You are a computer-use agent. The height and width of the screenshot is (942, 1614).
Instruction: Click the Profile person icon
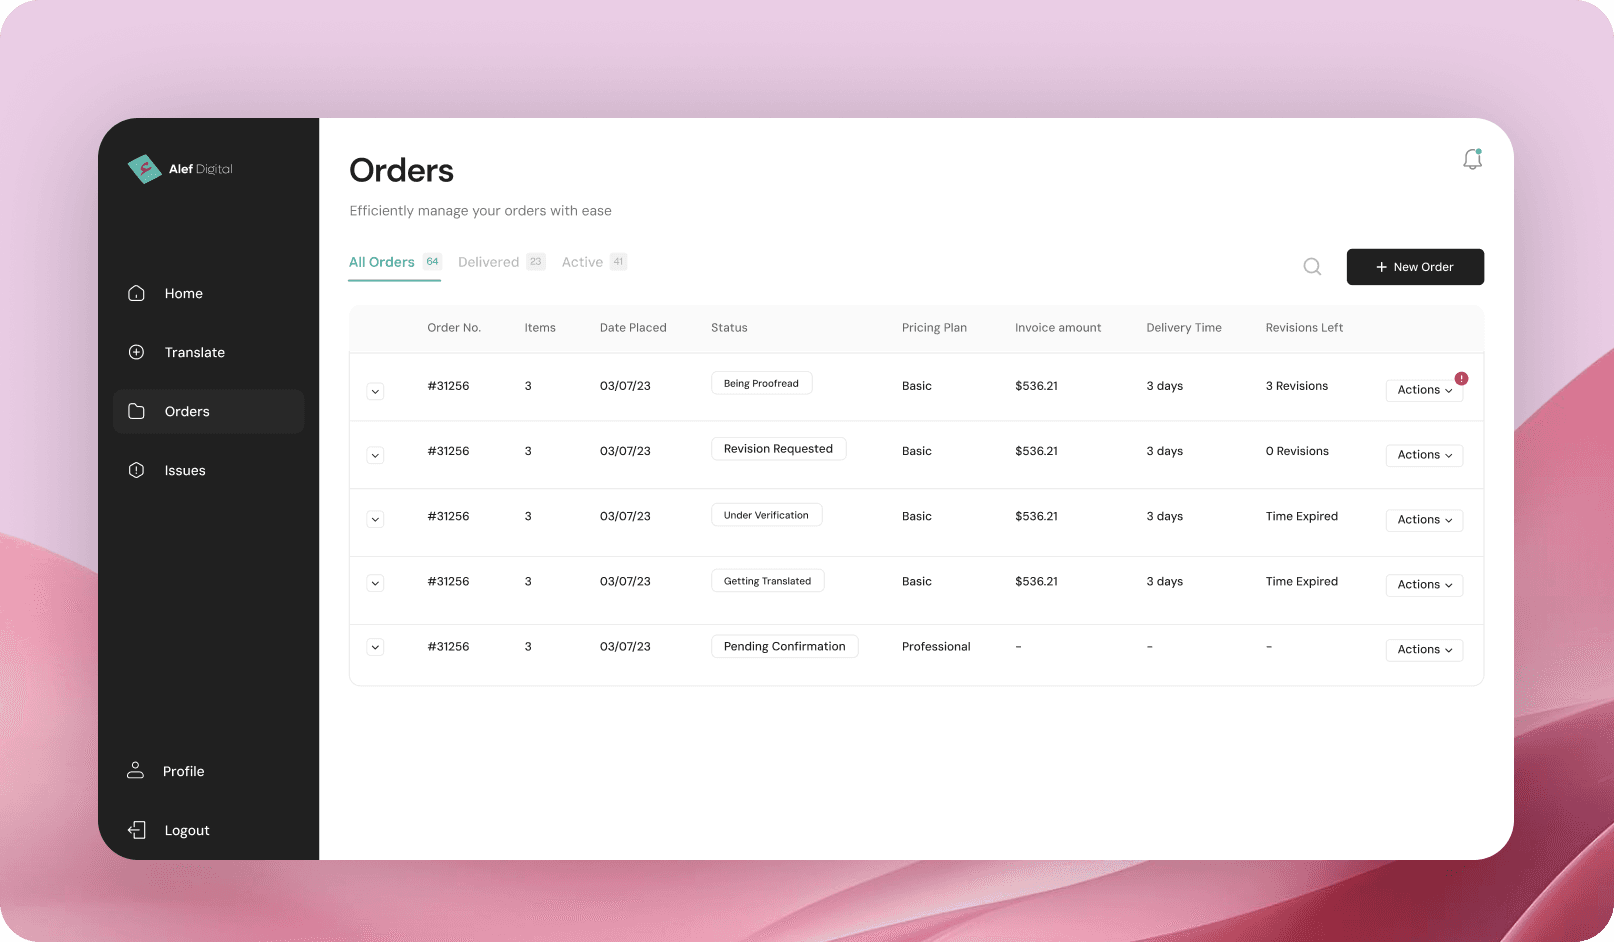coord(135,770)
